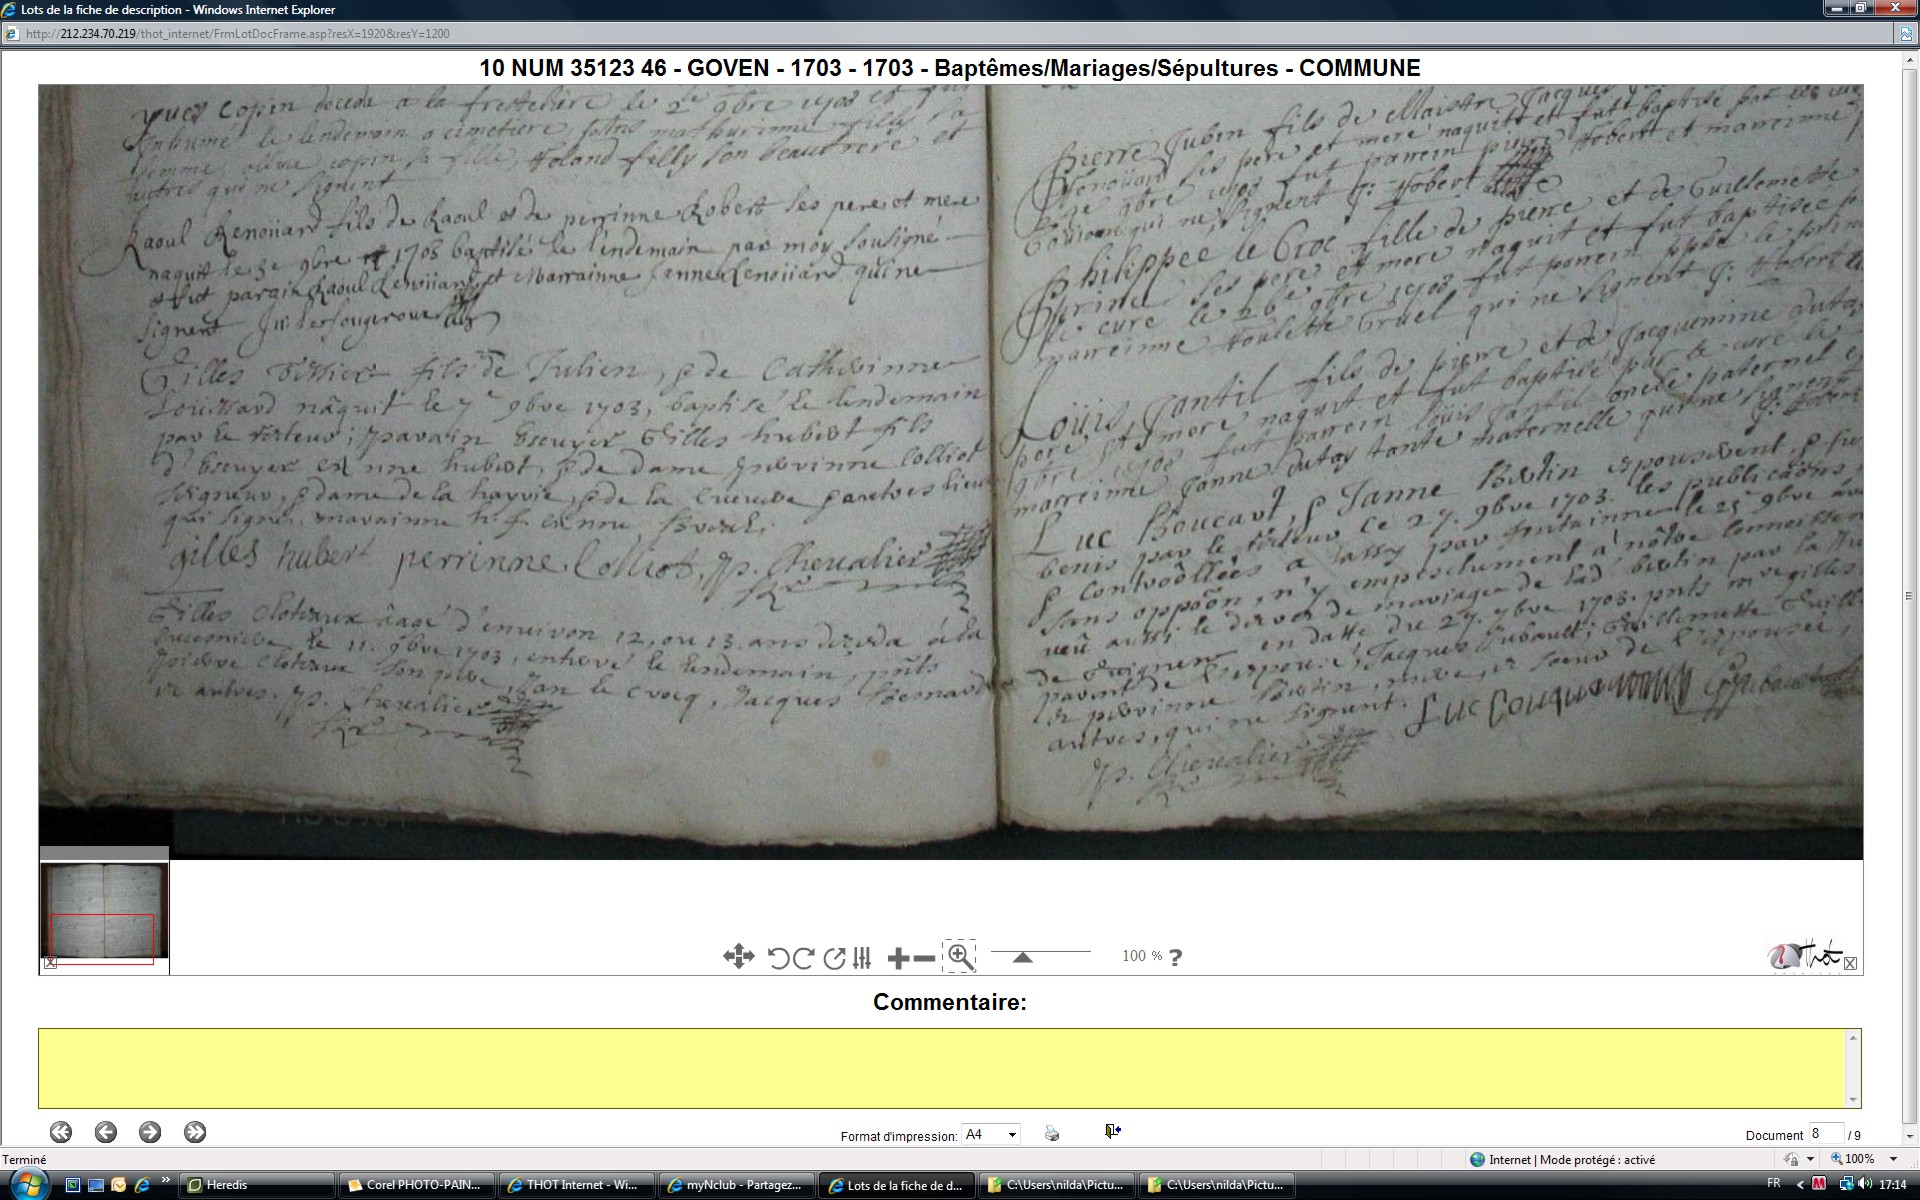Image resolution: width=1920 pixels, height=1200 pixels.
Task: Zoom out with the minus icon
Action: [x=924, y=958]
